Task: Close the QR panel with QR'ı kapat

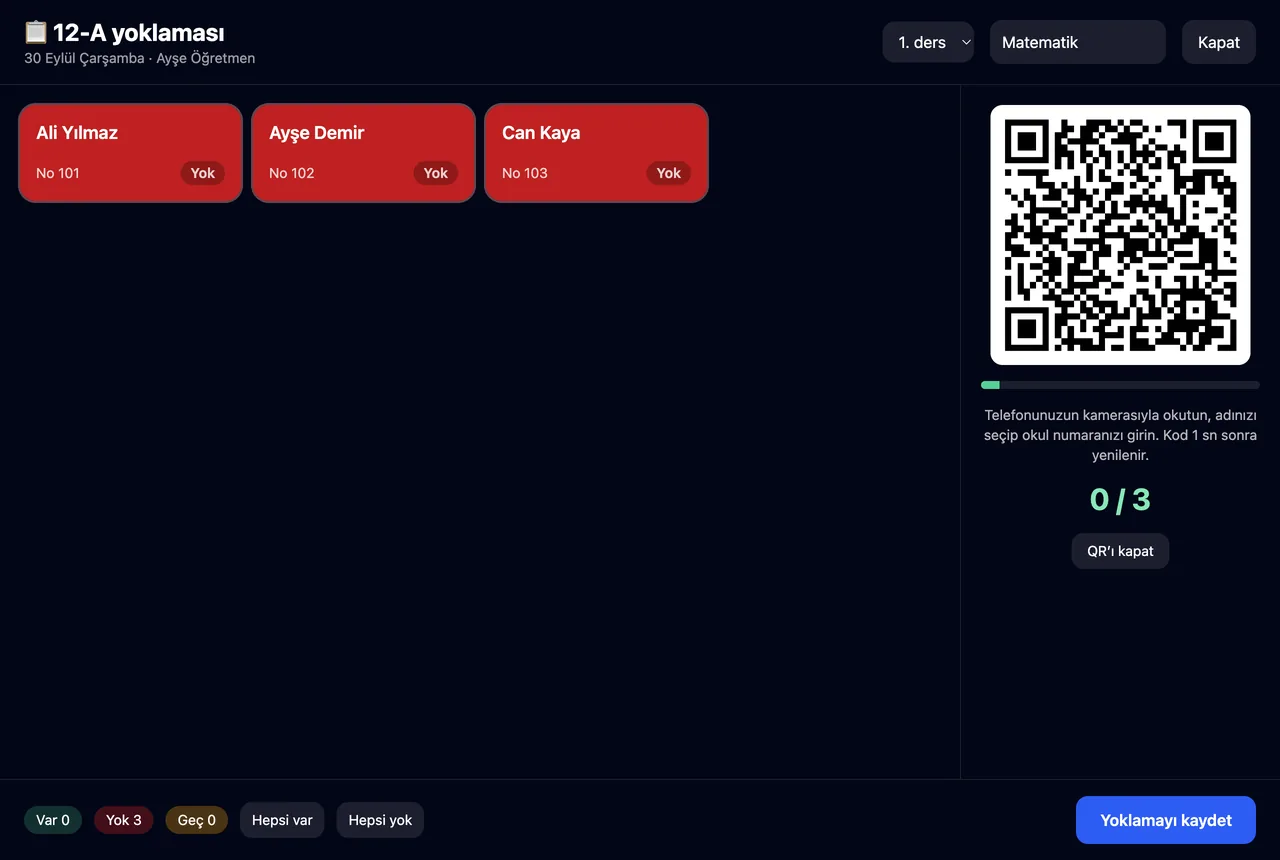Action: click(1120, 551)
